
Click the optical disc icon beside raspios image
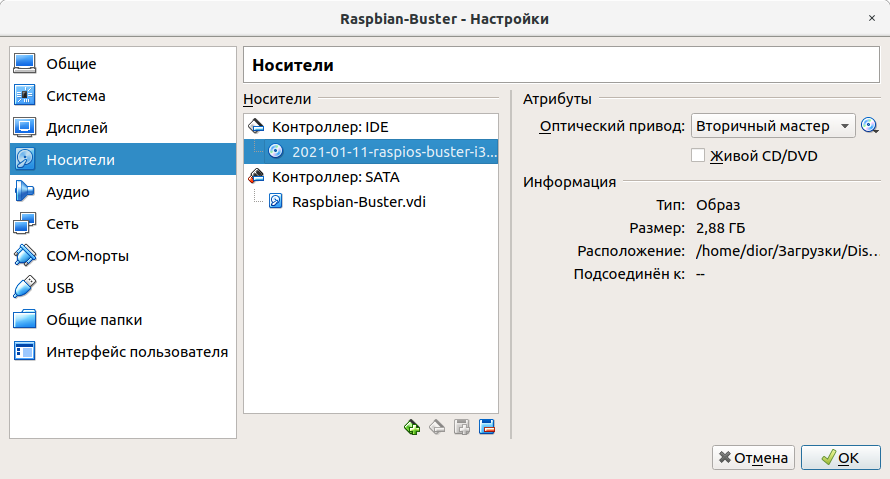276,151
